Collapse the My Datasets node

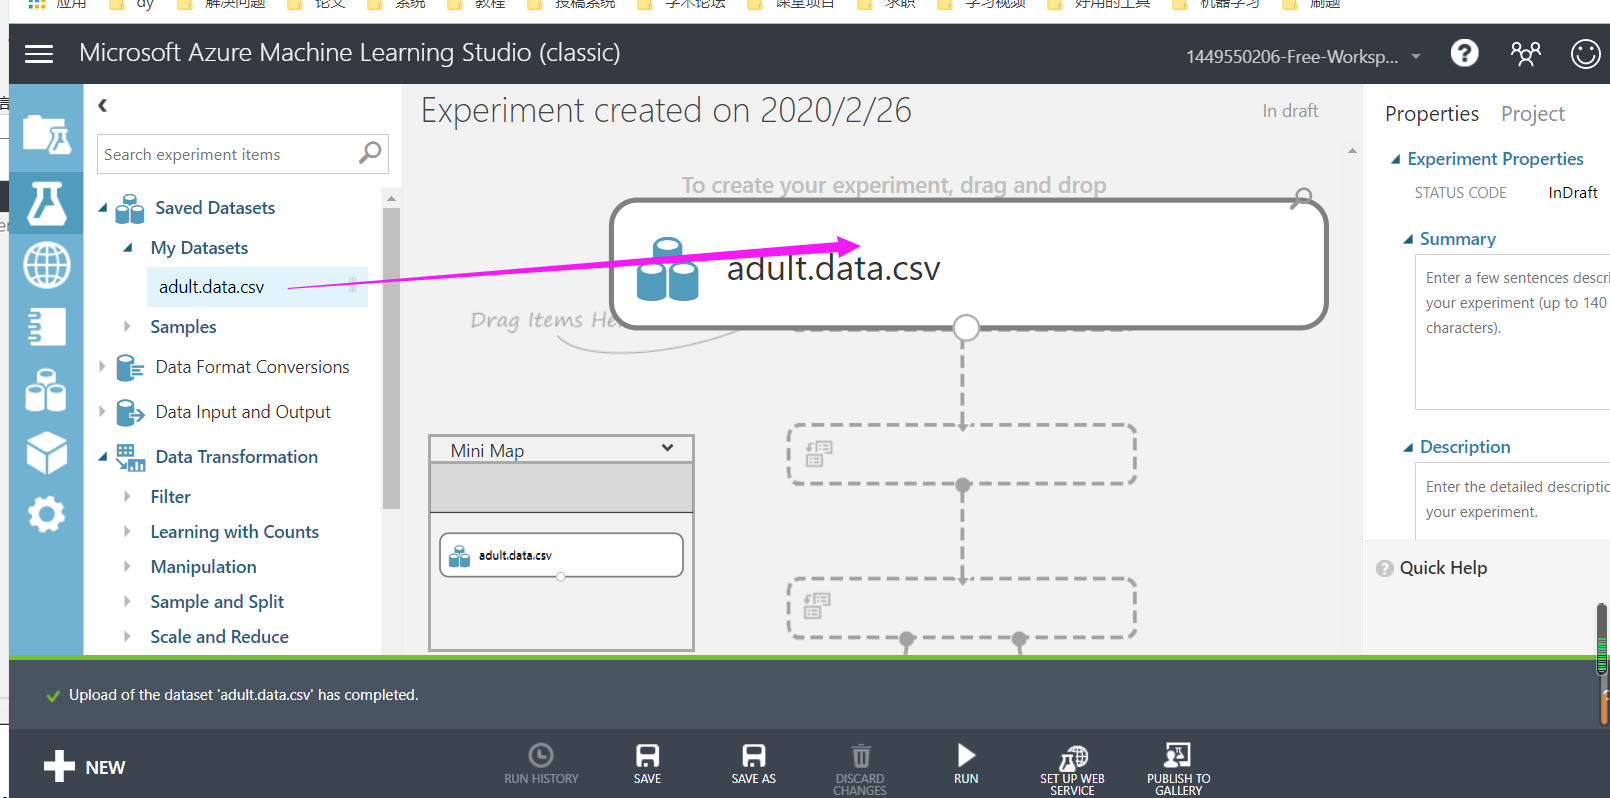tap(127, 248)
